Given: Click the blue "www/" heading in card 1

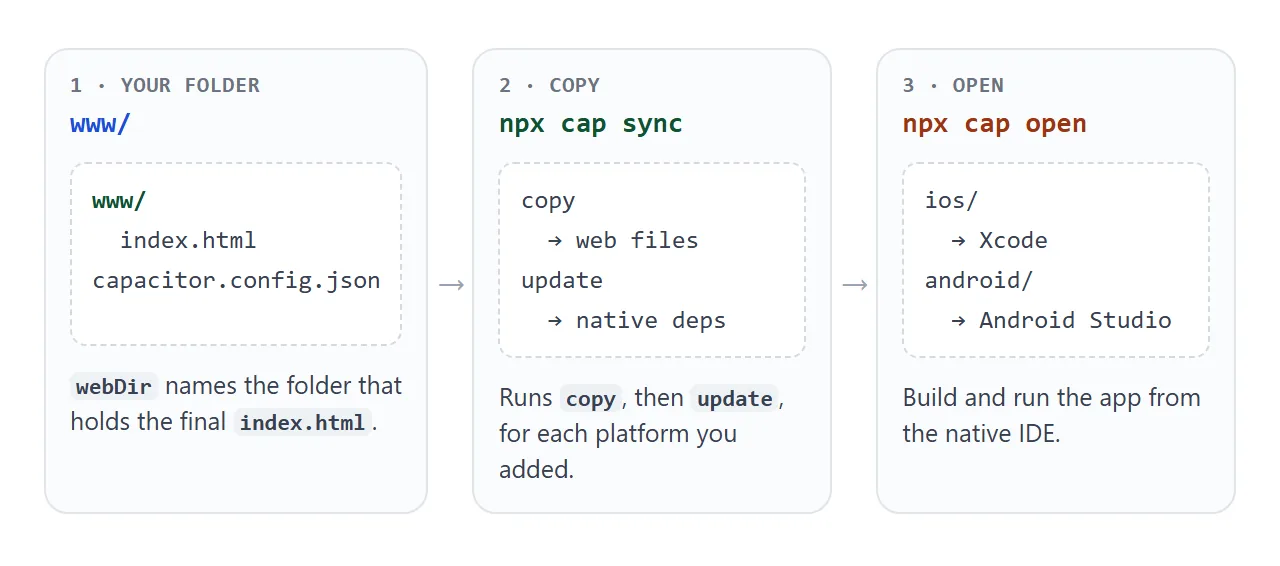Looking at the screenshot, I should click(100, 124).
